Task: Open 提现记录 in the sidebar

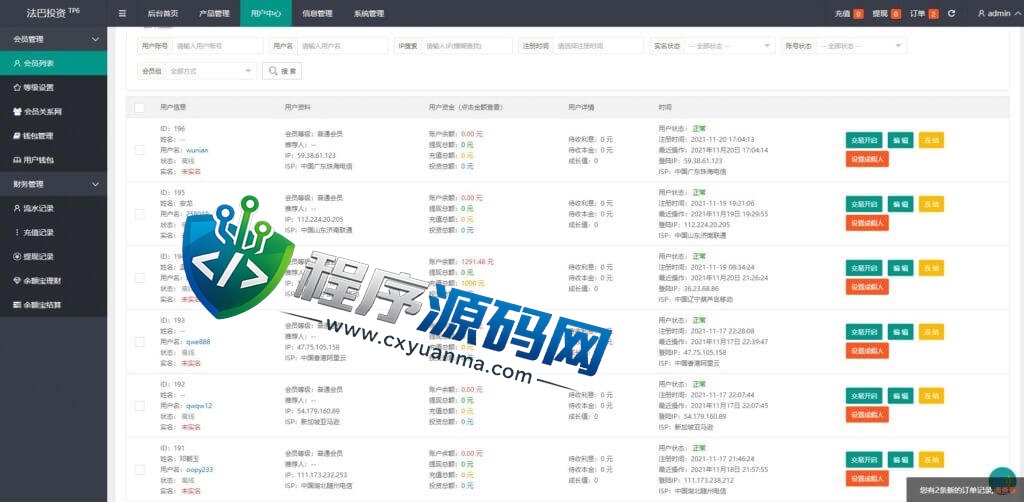Action: pyautogui.click(x=54, y=257)
